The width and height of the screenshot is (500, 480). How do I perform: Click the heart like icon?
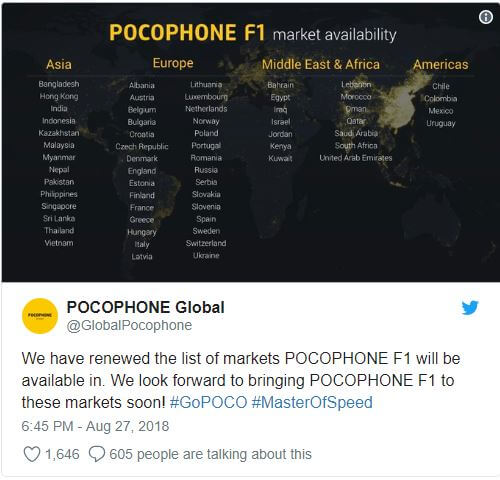click(32, 454)
